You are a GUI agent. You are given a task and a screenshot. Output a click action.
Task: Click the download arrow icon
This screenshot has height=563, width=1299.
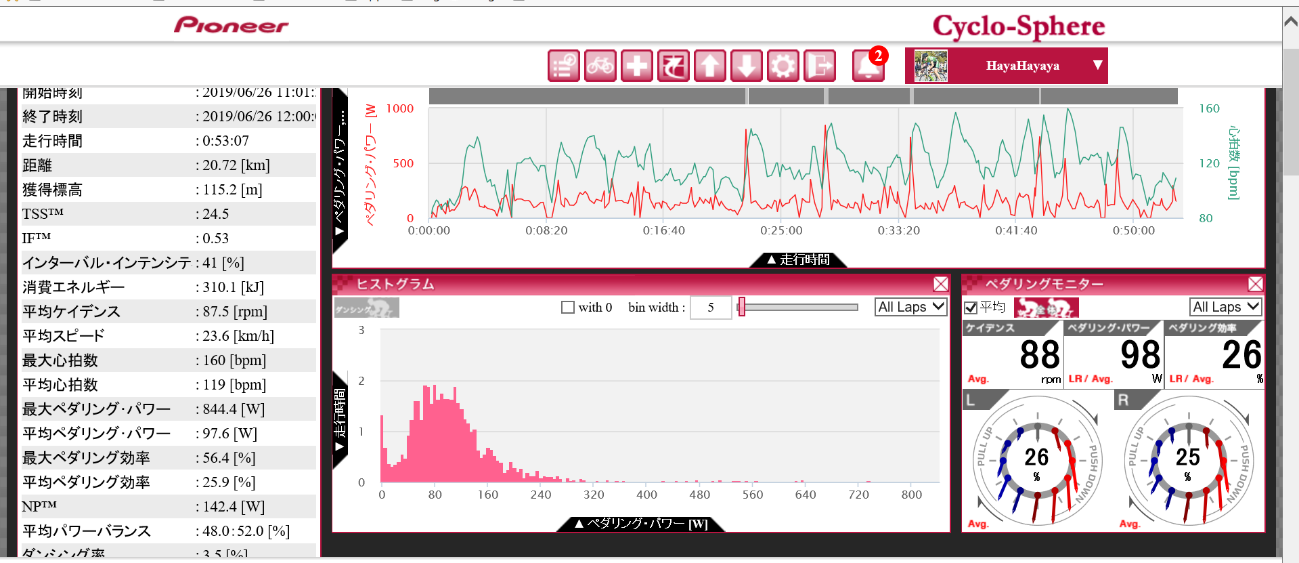746,66
